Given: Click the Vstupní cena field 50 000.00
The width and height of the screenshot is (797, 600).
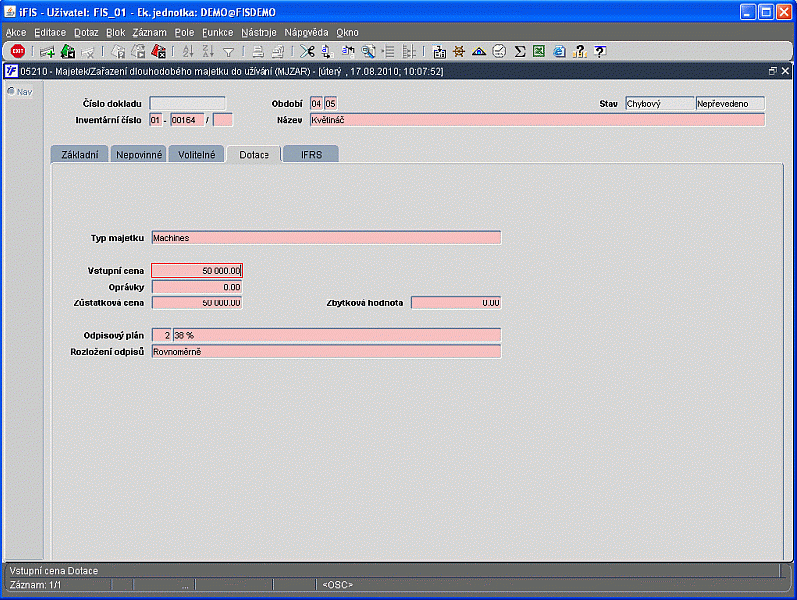Looking at the screenshot, I should point(197,271).
